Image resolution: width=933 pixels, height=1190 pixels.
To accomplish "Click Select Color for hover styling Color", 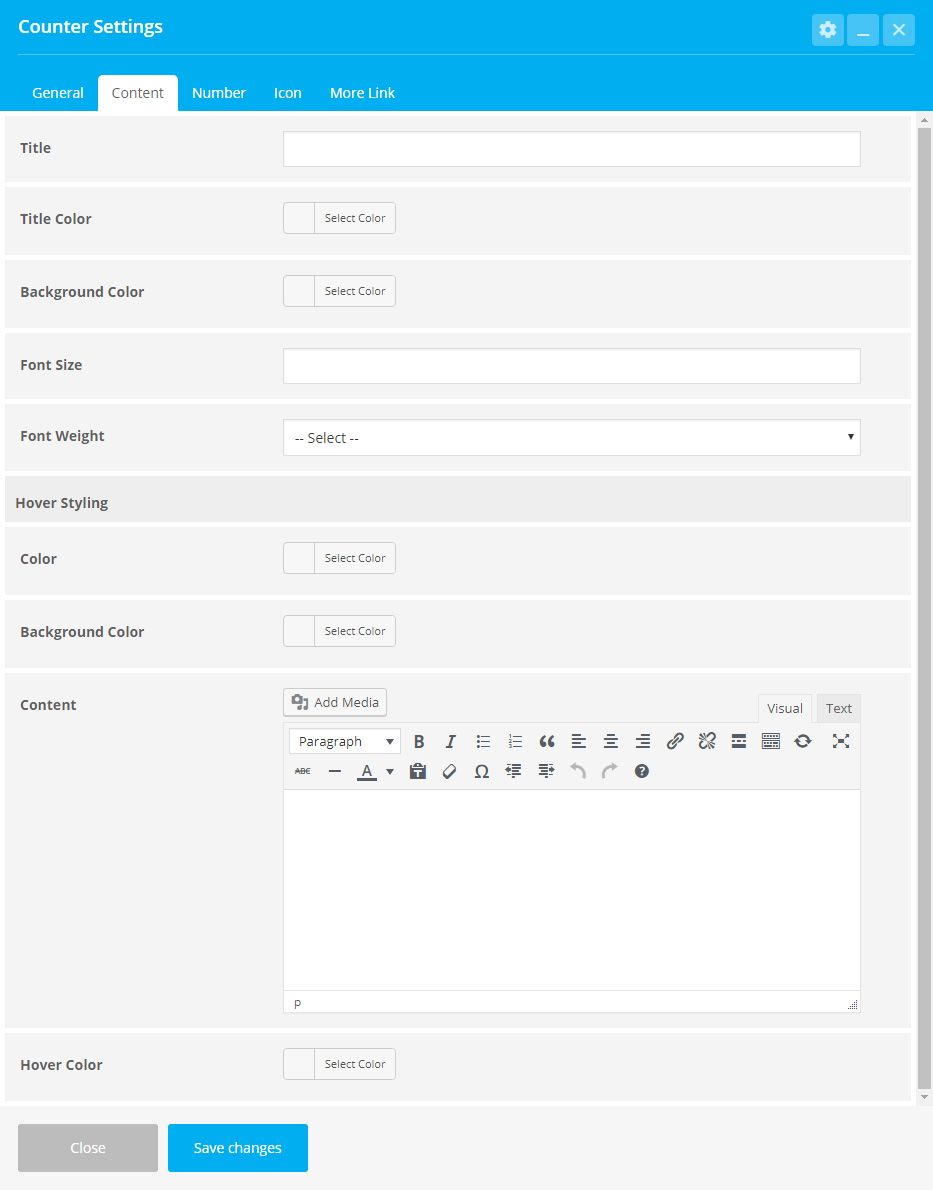I will (x=355, y=558).
